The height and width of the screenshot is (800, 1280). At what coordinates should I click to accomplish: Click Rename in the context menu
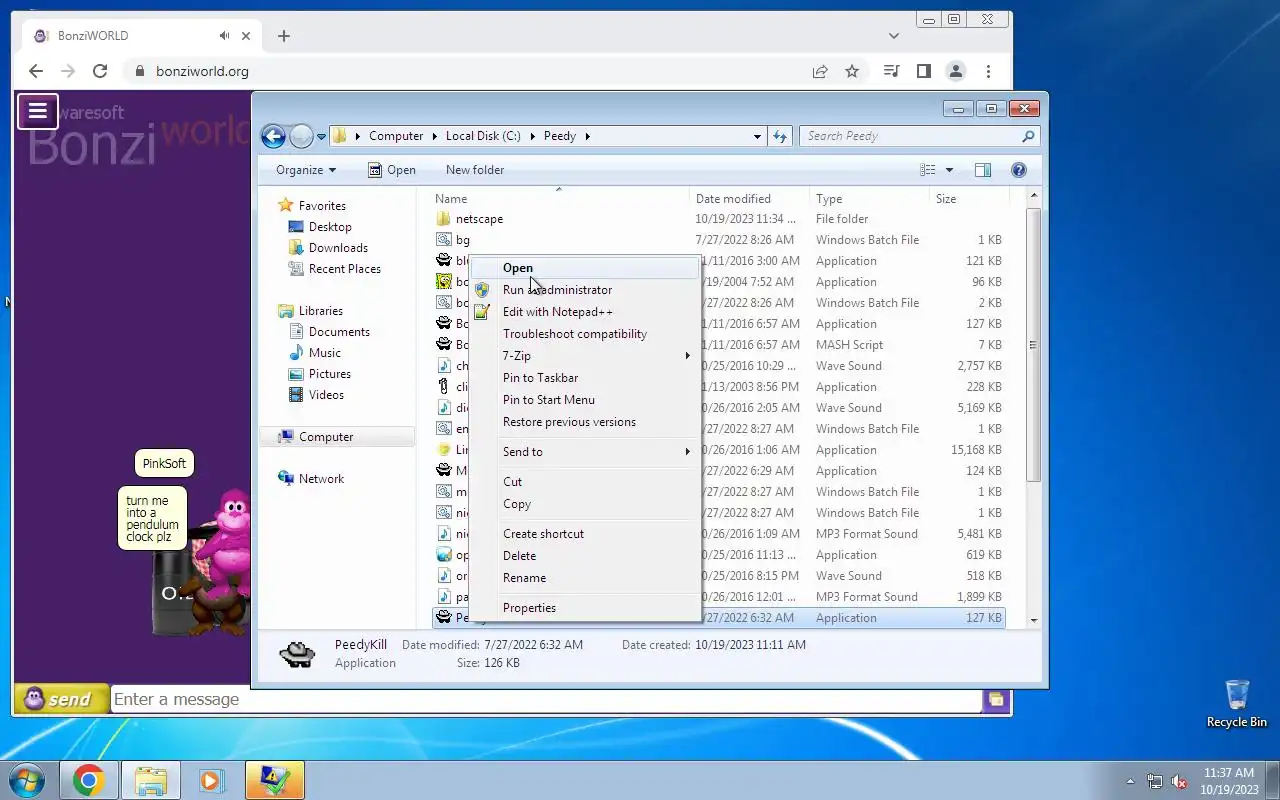point(585,578)
